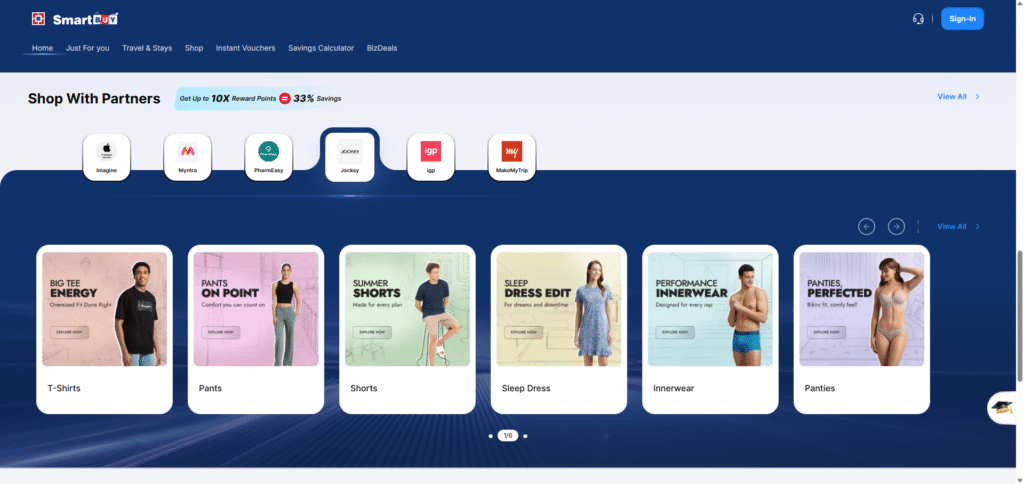Click Explore Now on Panties Perfected
The image size is (1024, 484).
(827, 332)
